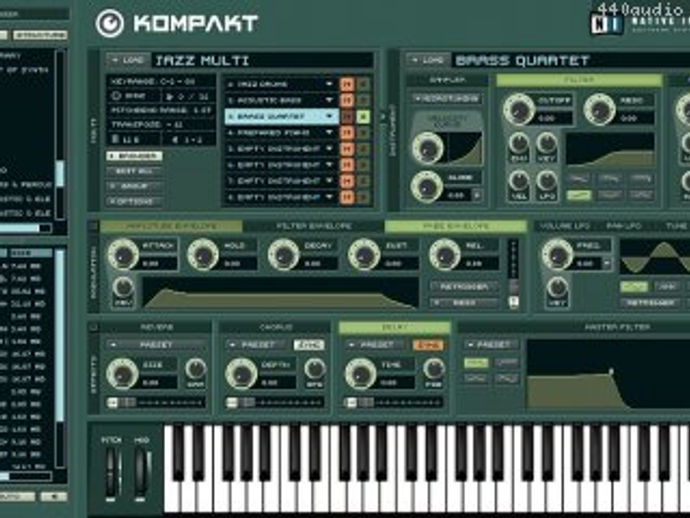The image size is (690, 518).
Task: Open the Brass Quartet slot dropdown arrow
Action: pos(329,117)
